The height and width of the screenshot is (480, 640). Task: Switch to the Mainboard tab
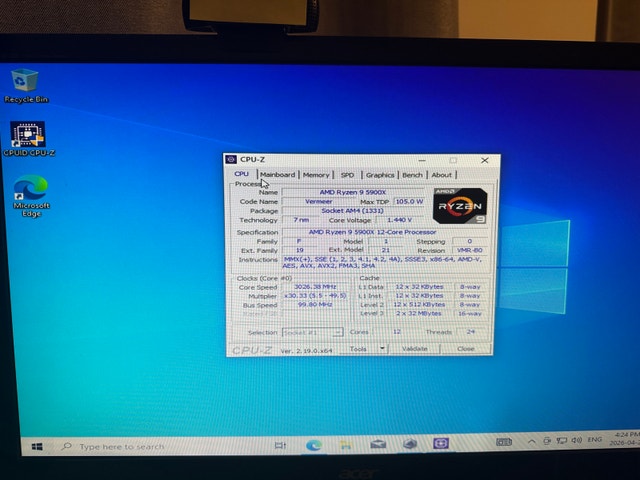(x=278, y=175)
